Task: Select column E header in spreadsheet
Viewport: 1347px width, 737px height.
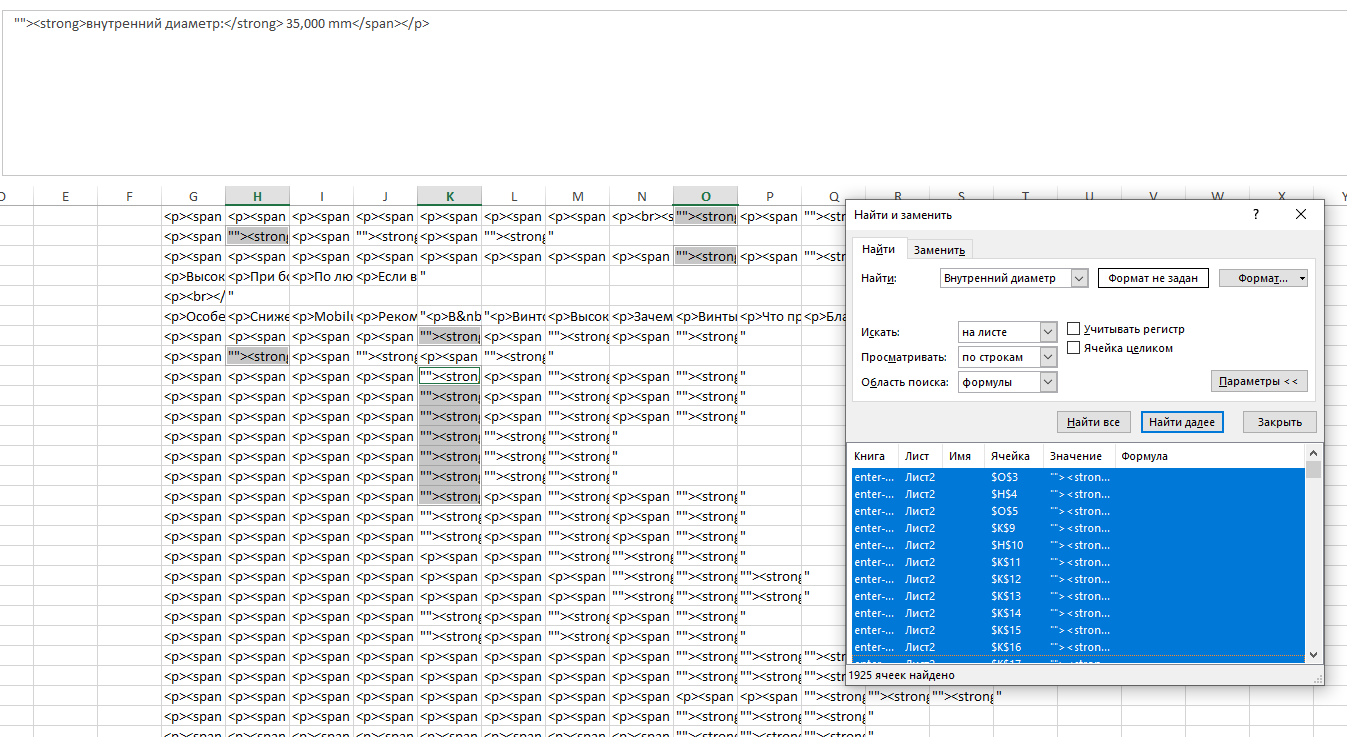Action: click(x=65, y=196)
